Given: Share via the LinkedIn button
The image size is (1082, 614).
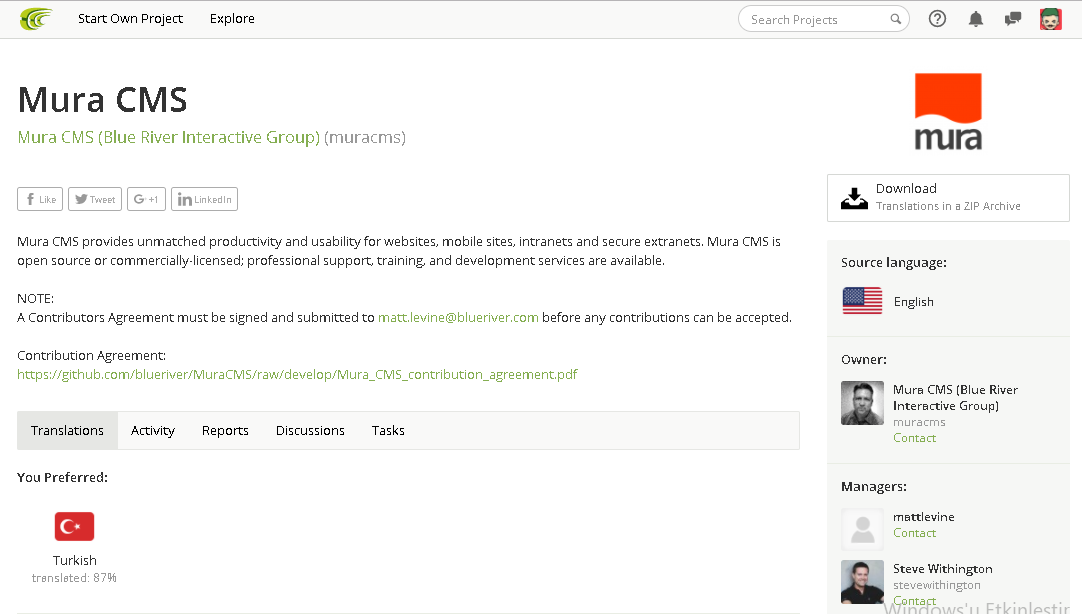Looking at the screenshot, I should [x=204, y=199].
